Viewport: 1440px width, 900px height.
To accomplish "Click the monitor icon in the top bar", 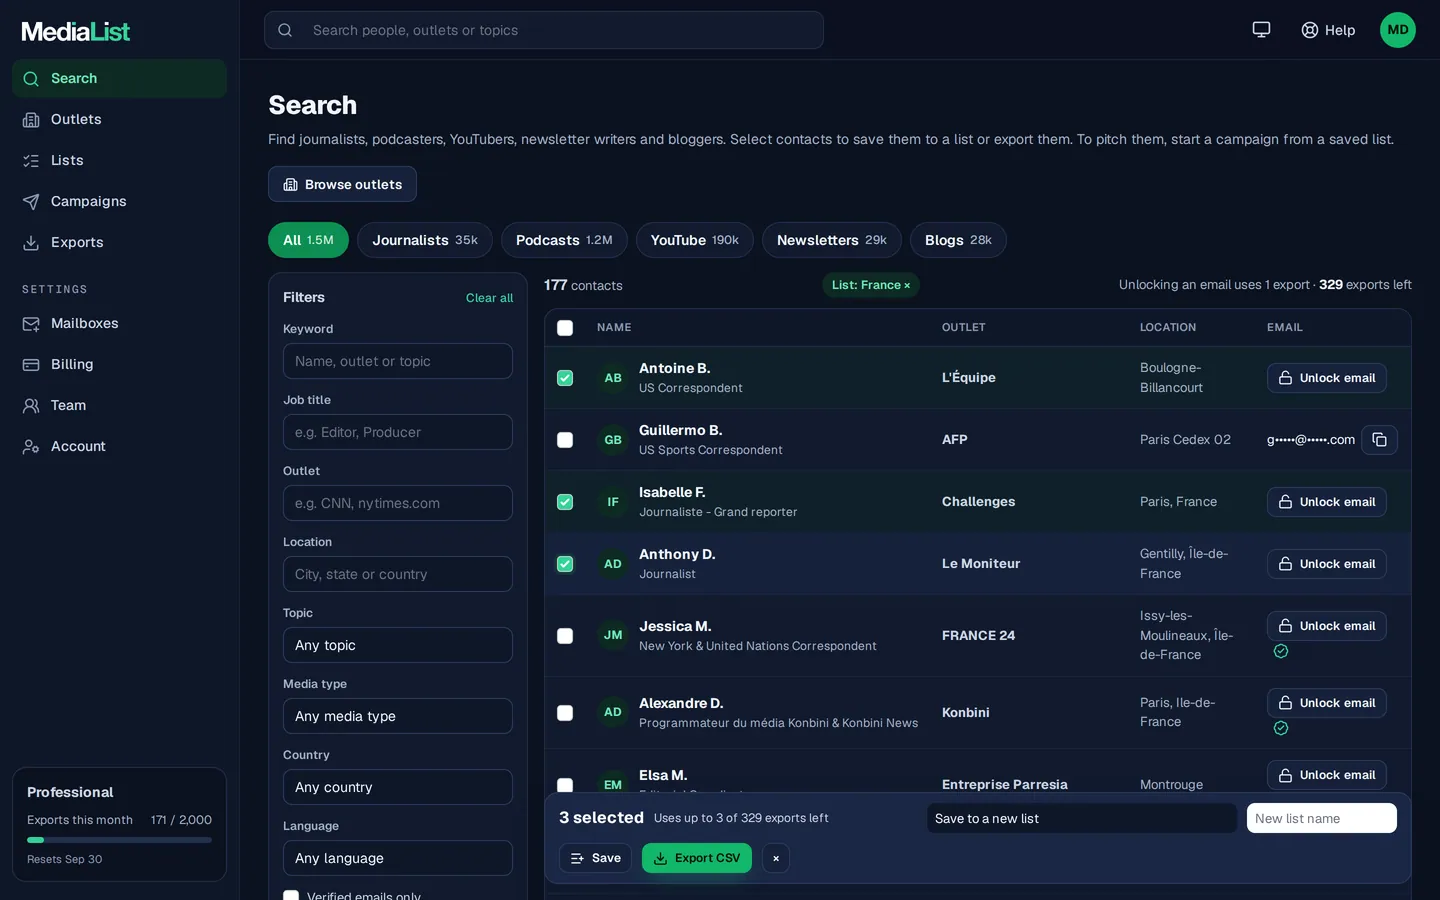I will [x=1261, y=30].
